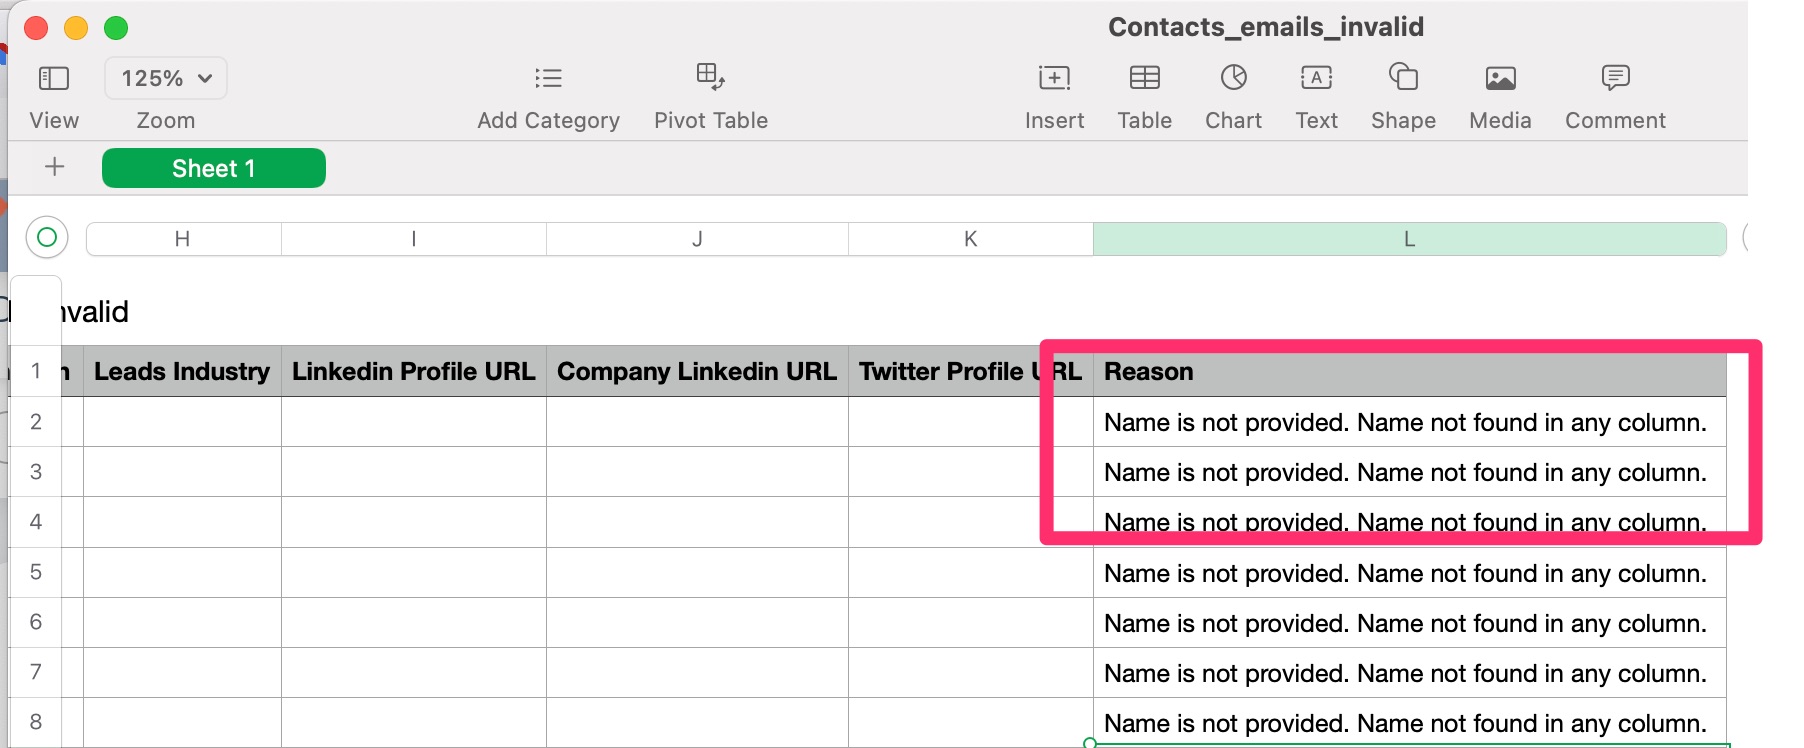Switch to the Sheet 1 tab
Viewport: 1804px width, 748px height.
pyautogui.click(x=214, y=168)
